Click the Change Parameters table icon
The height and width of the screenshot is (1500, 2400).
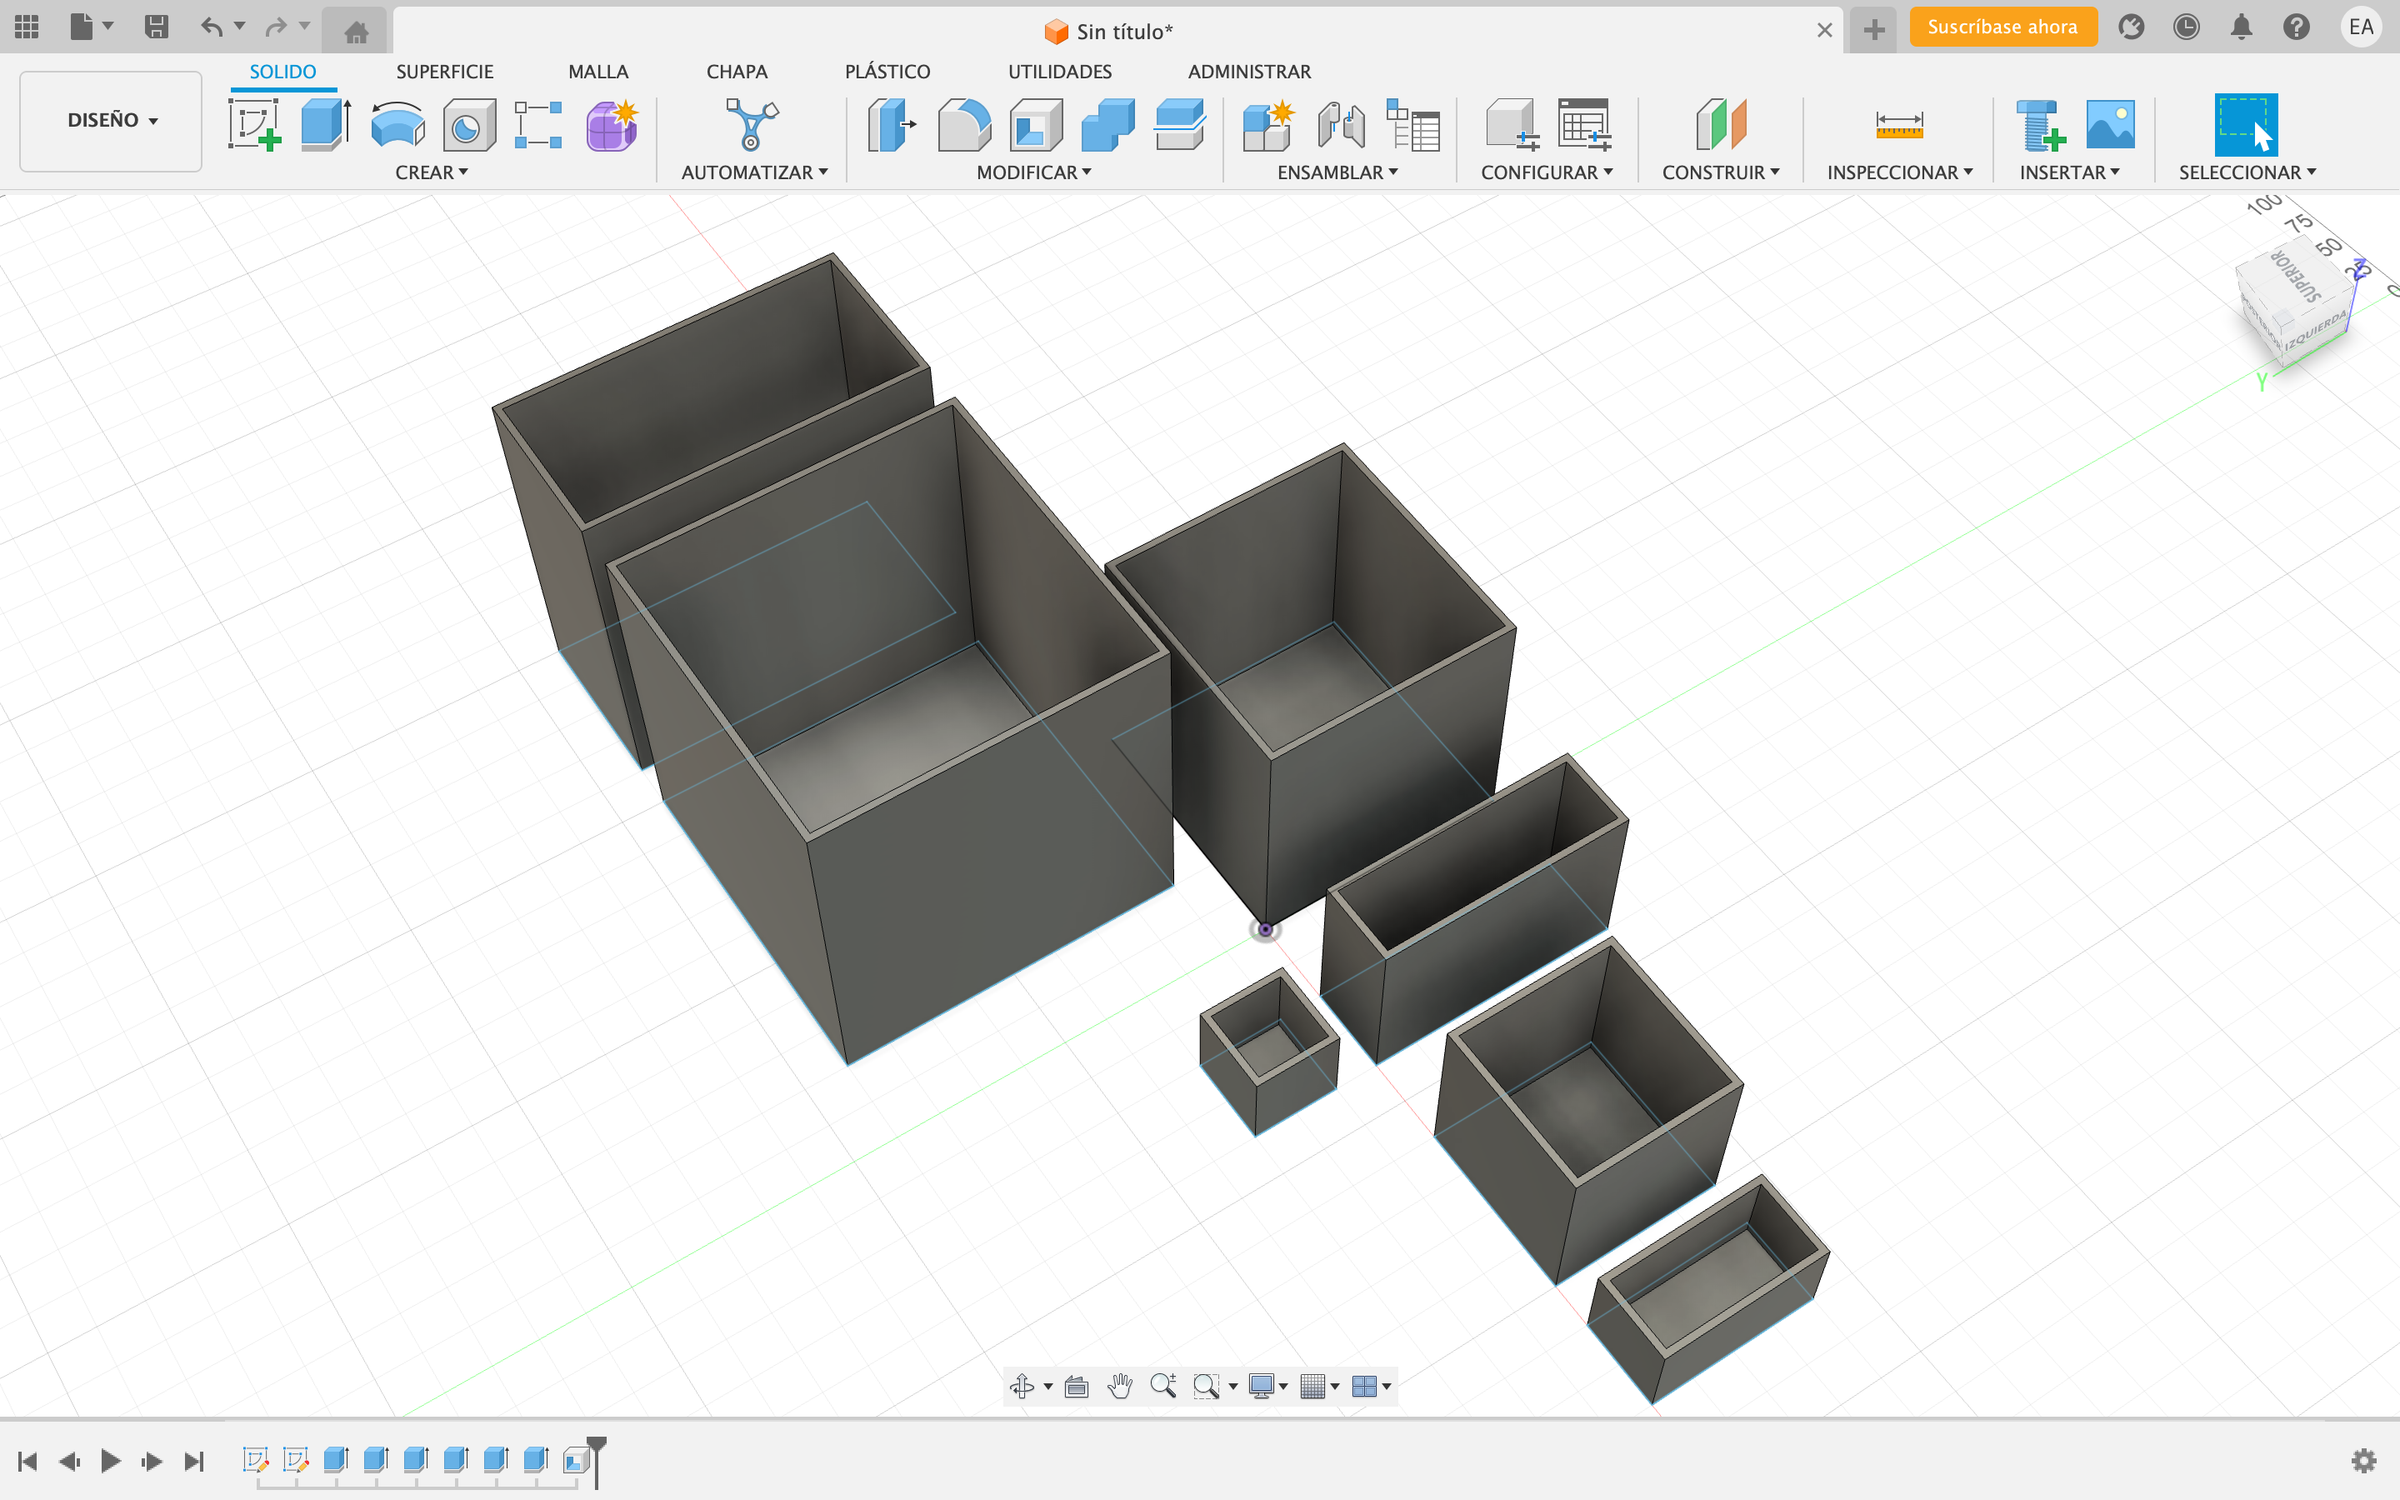(x=1584, y=124)
